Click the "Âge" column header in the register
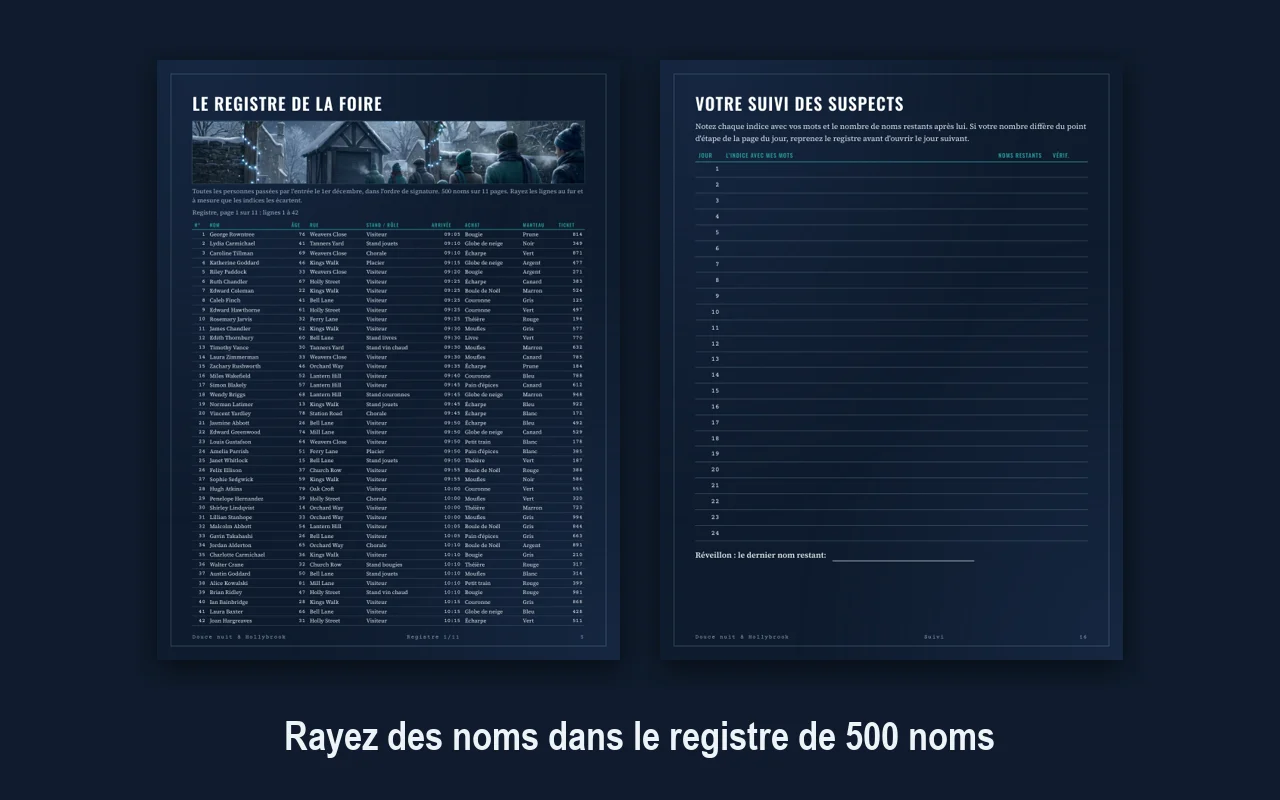This screenshot has width=1280, height=800. point(296,225)
